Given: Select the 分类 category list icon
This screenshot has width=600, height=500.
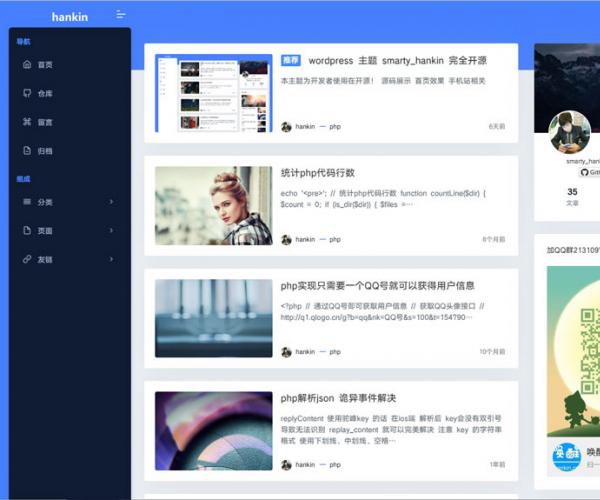Looking at the screenshot, I should (27, 202).
